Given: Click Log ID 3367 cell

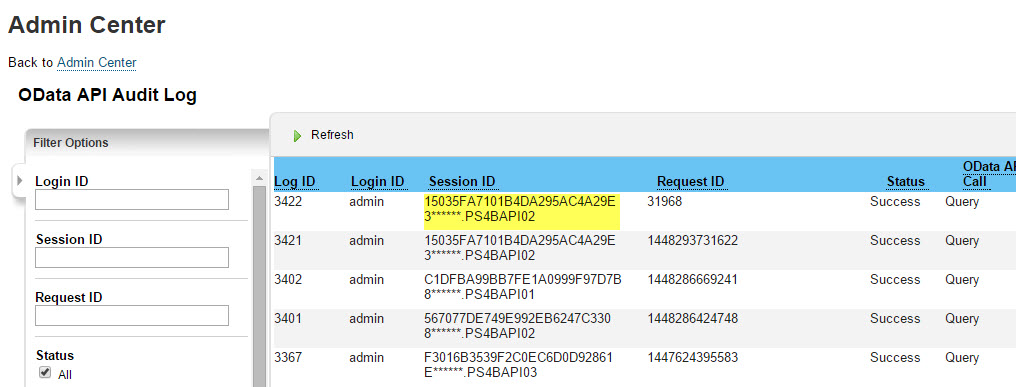Looking at the screenshot, I should click(x=288, y=357).
